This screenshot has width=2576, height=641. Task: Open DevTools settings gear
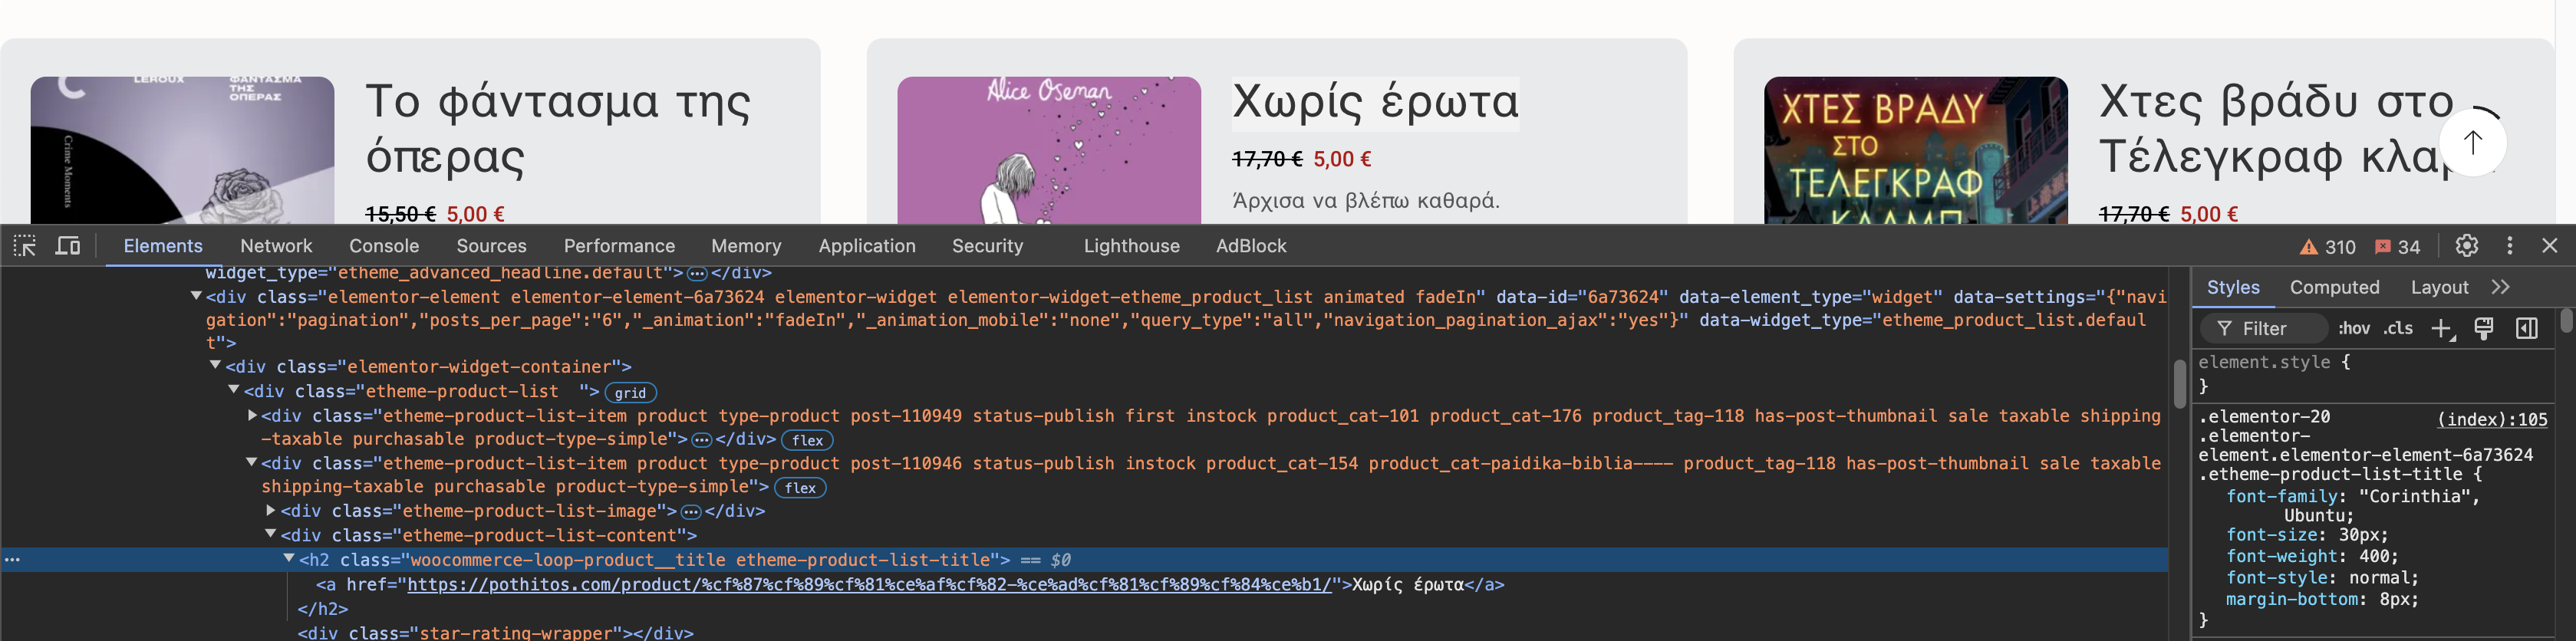click(x=2466, y=246)
